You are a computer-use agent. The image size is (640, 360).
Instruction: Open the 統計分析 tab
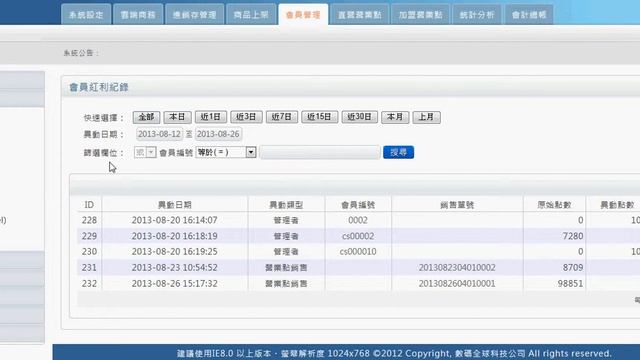click(x=477, y=15)
